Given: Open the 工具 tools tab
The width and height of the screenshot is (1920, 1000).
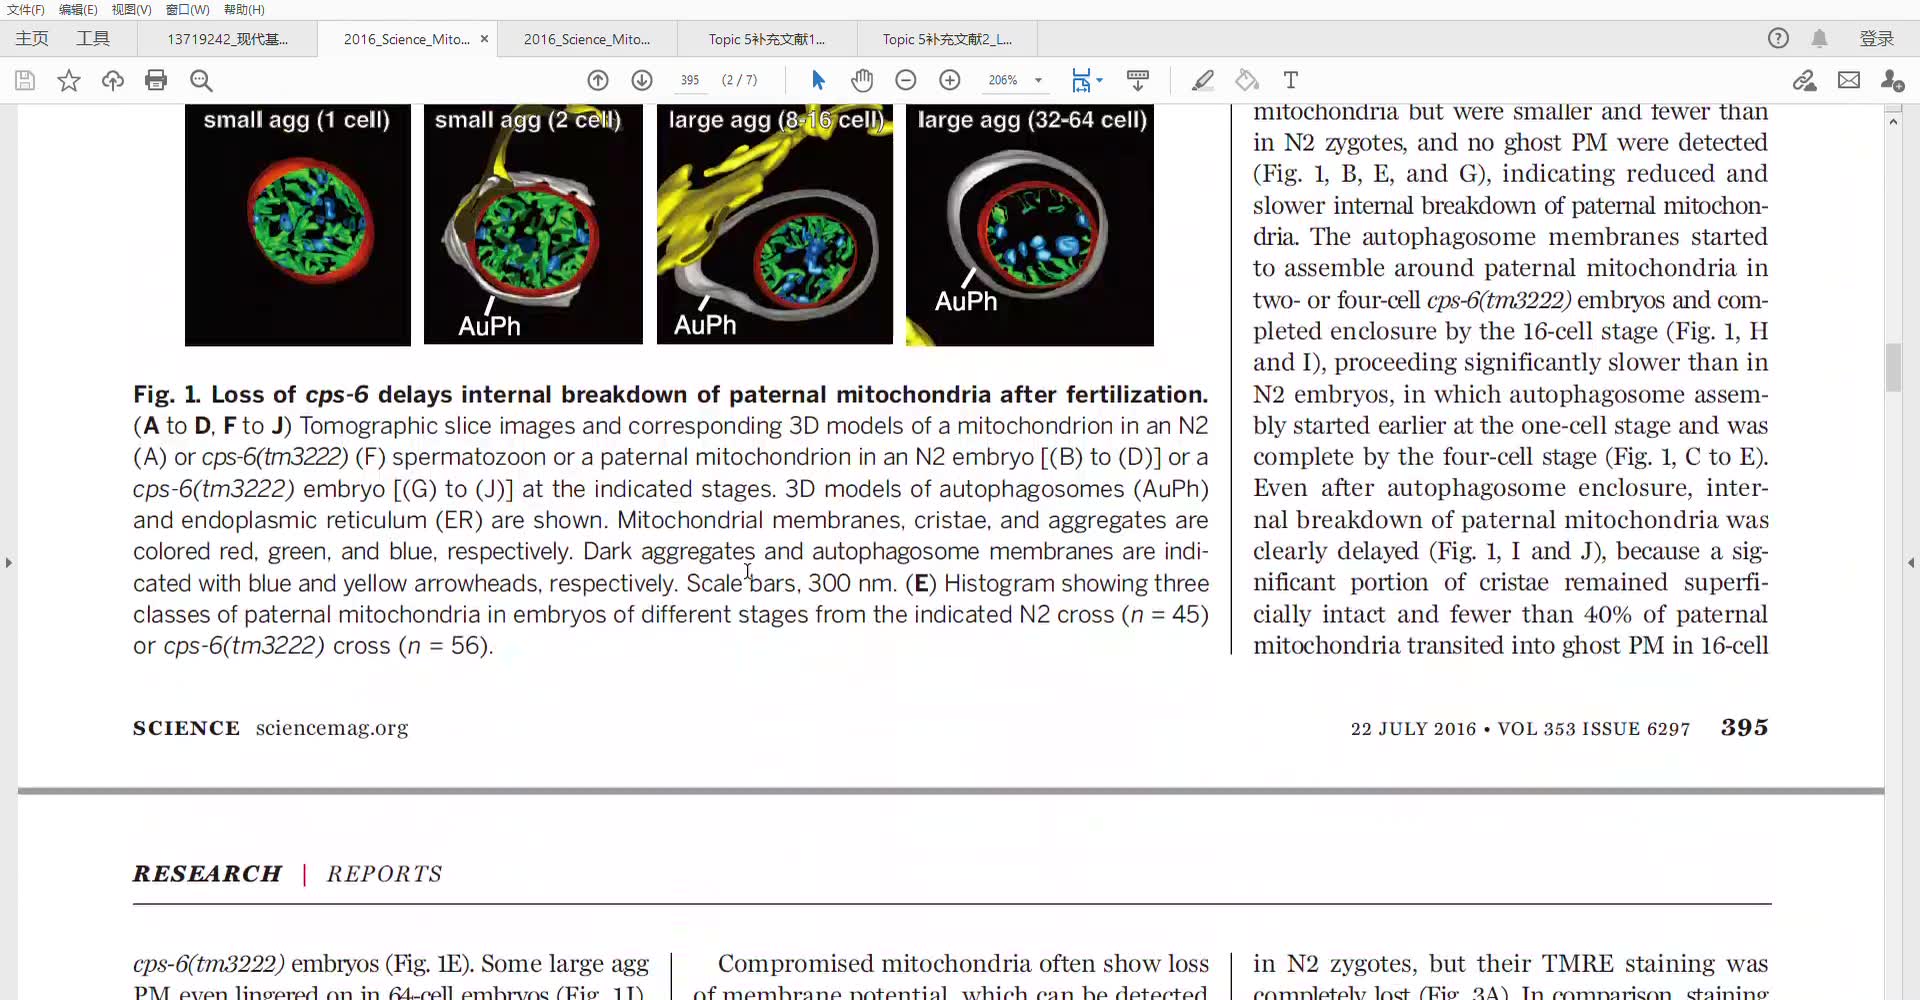Looking at the screenshot, I should (93, 38).
